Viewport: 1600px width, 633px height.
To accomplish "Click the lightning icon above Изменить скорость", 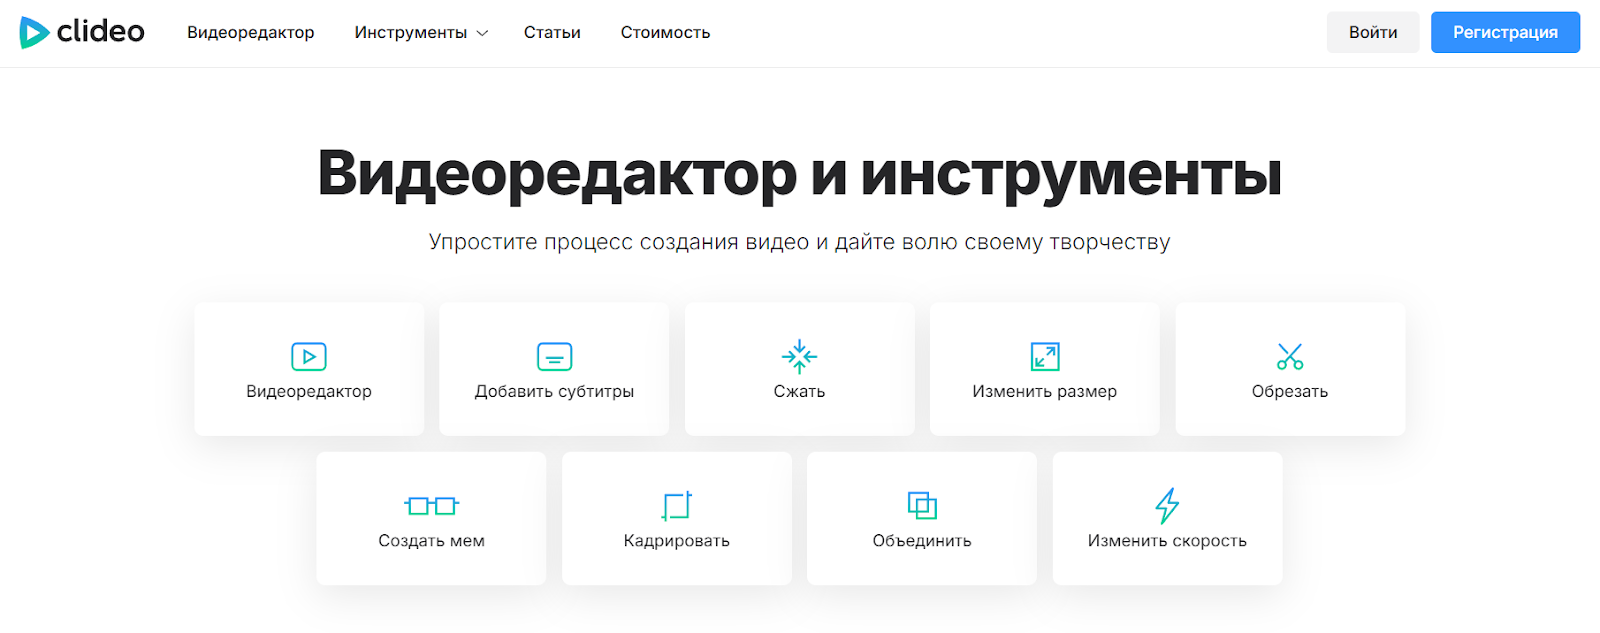I will pos(1167,506).
